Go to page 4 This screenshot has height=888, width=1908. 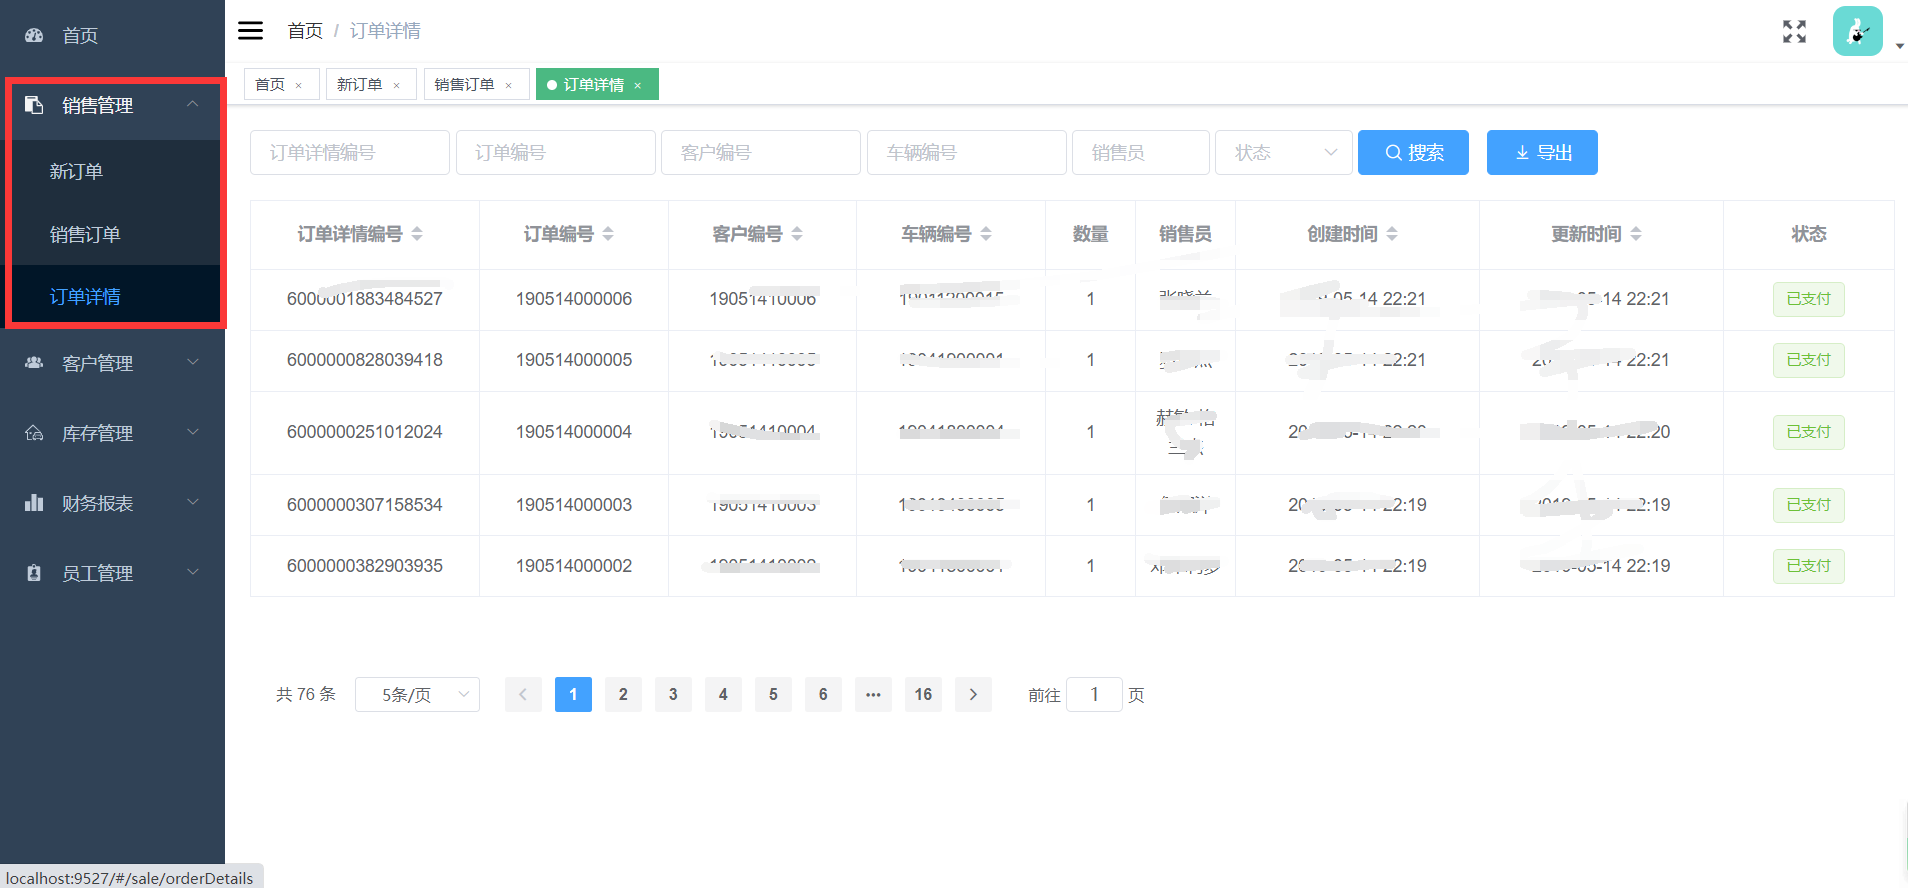(723, 694)
